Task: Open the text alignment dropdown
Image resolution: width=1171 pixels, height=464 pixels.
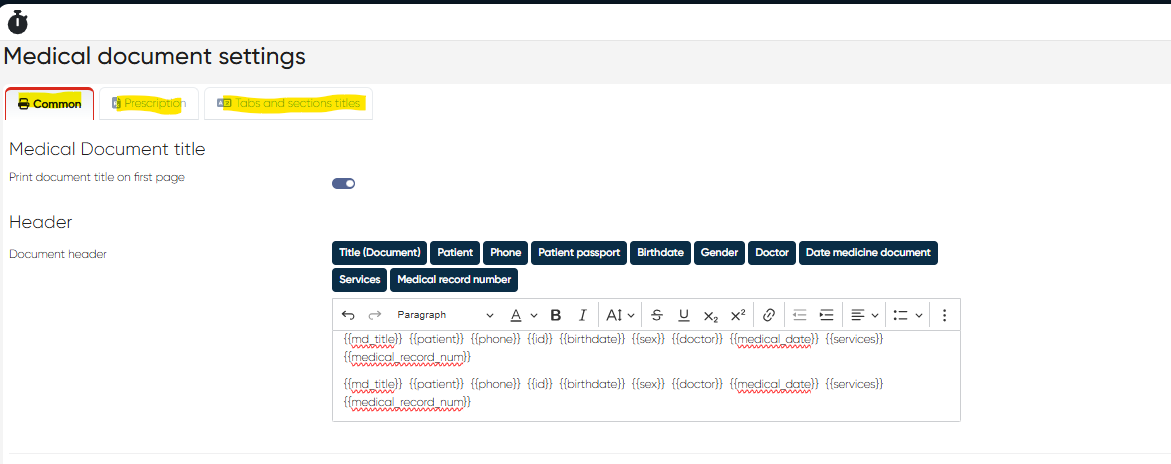Action: (864, 315)
